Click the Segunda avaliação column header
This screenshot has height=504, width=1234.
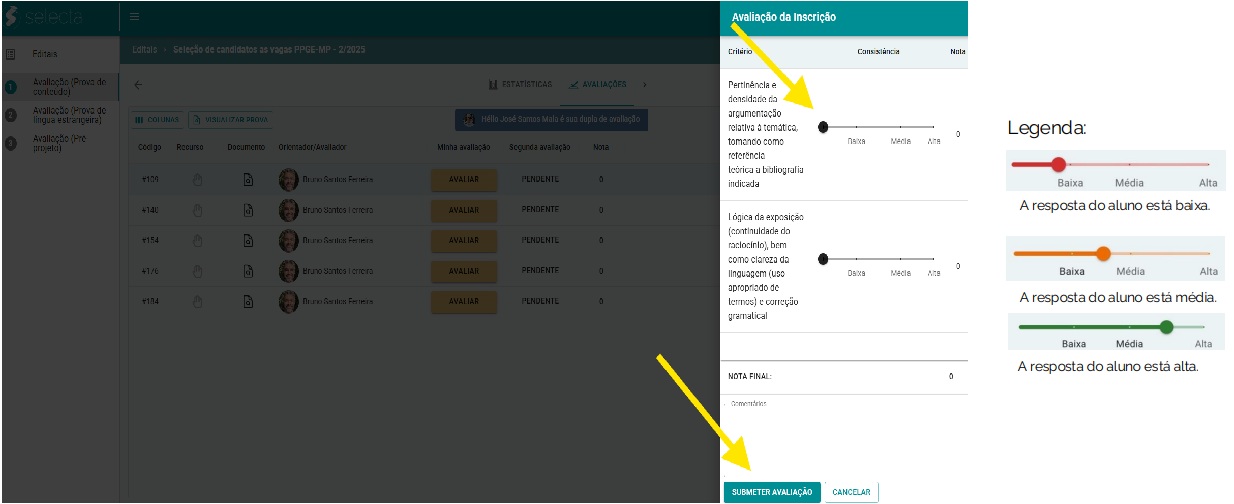pyautogui.click(x=539, y=148)
